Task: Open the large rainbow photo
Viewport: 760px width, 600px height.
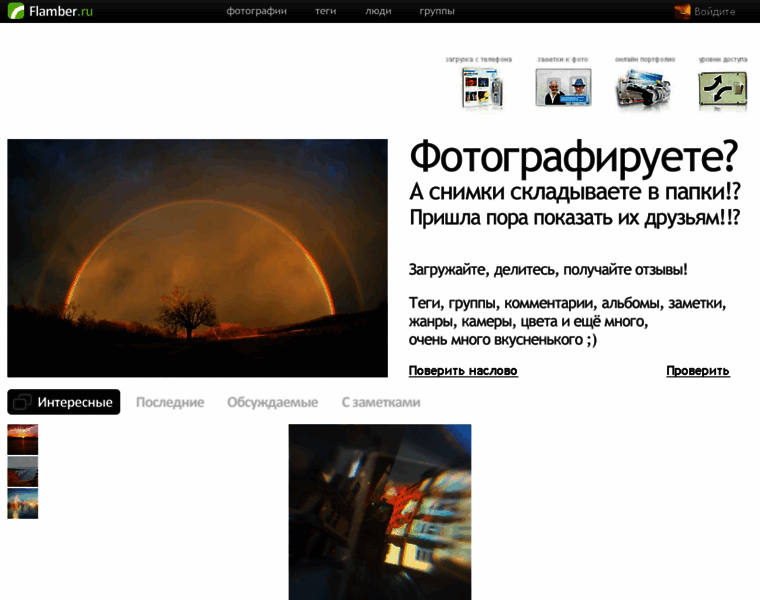Action: (197, 258)
